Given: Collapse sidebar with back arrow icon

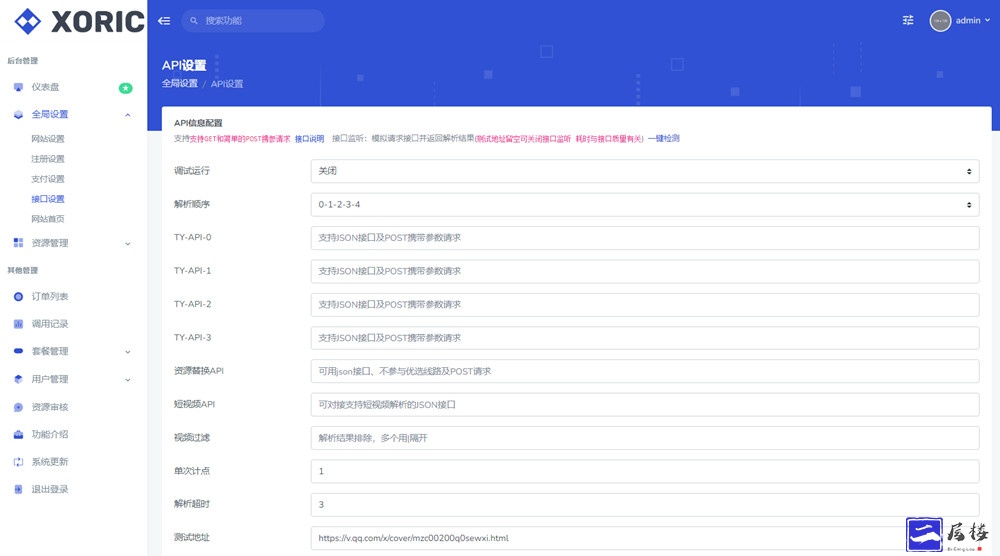Looking at the screenshot, I should (165, 20).
